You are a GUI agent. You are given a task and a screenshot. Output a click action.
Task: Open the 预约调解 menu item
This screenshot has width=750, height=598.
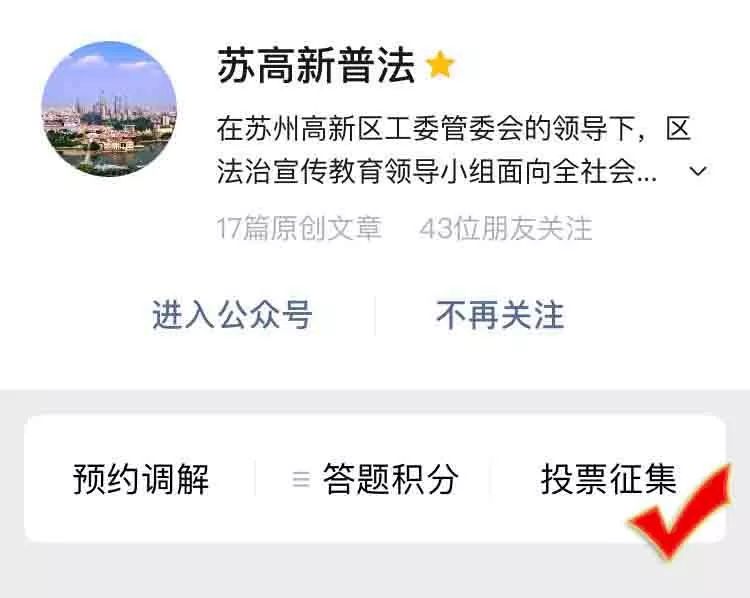[141, 479]
